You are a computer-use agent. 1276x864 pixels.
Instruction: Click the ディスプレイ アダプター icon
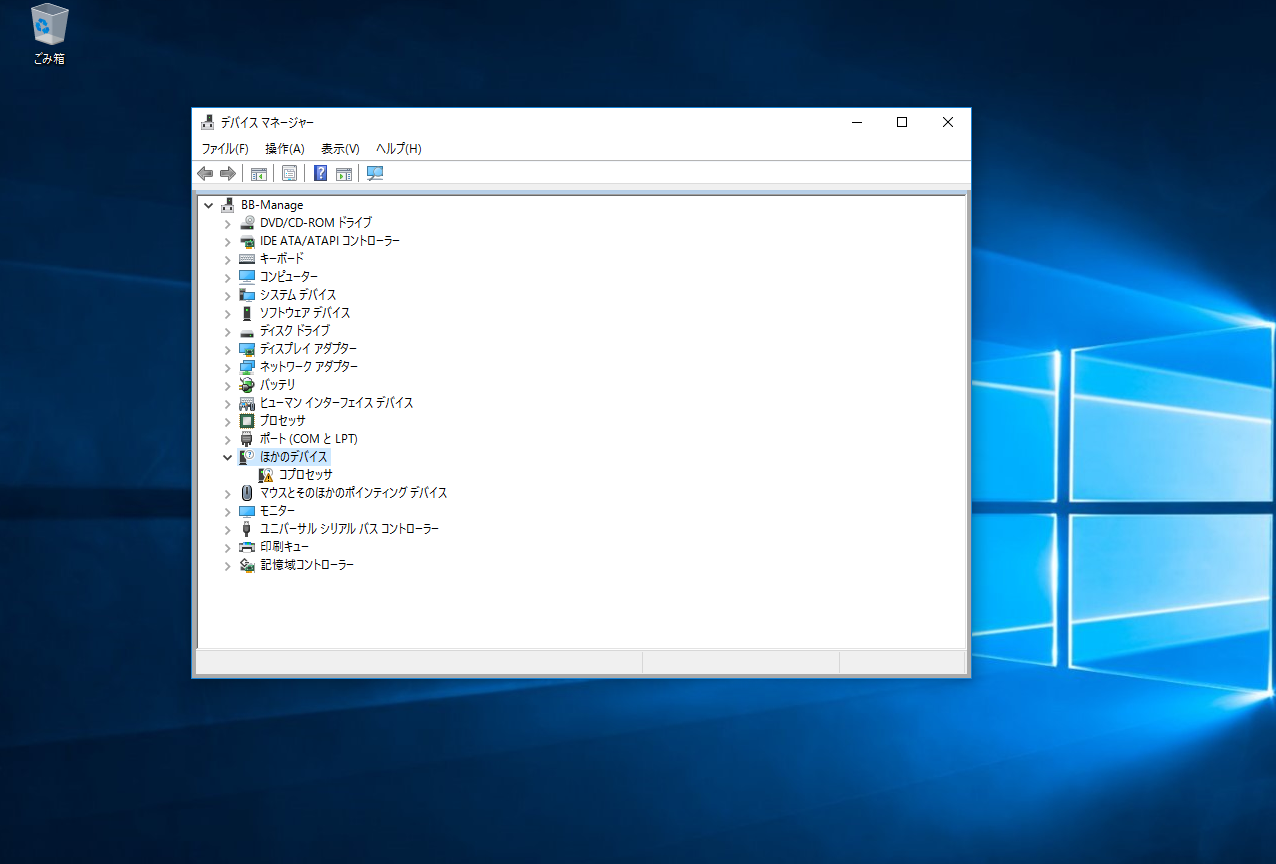(247, 349)
